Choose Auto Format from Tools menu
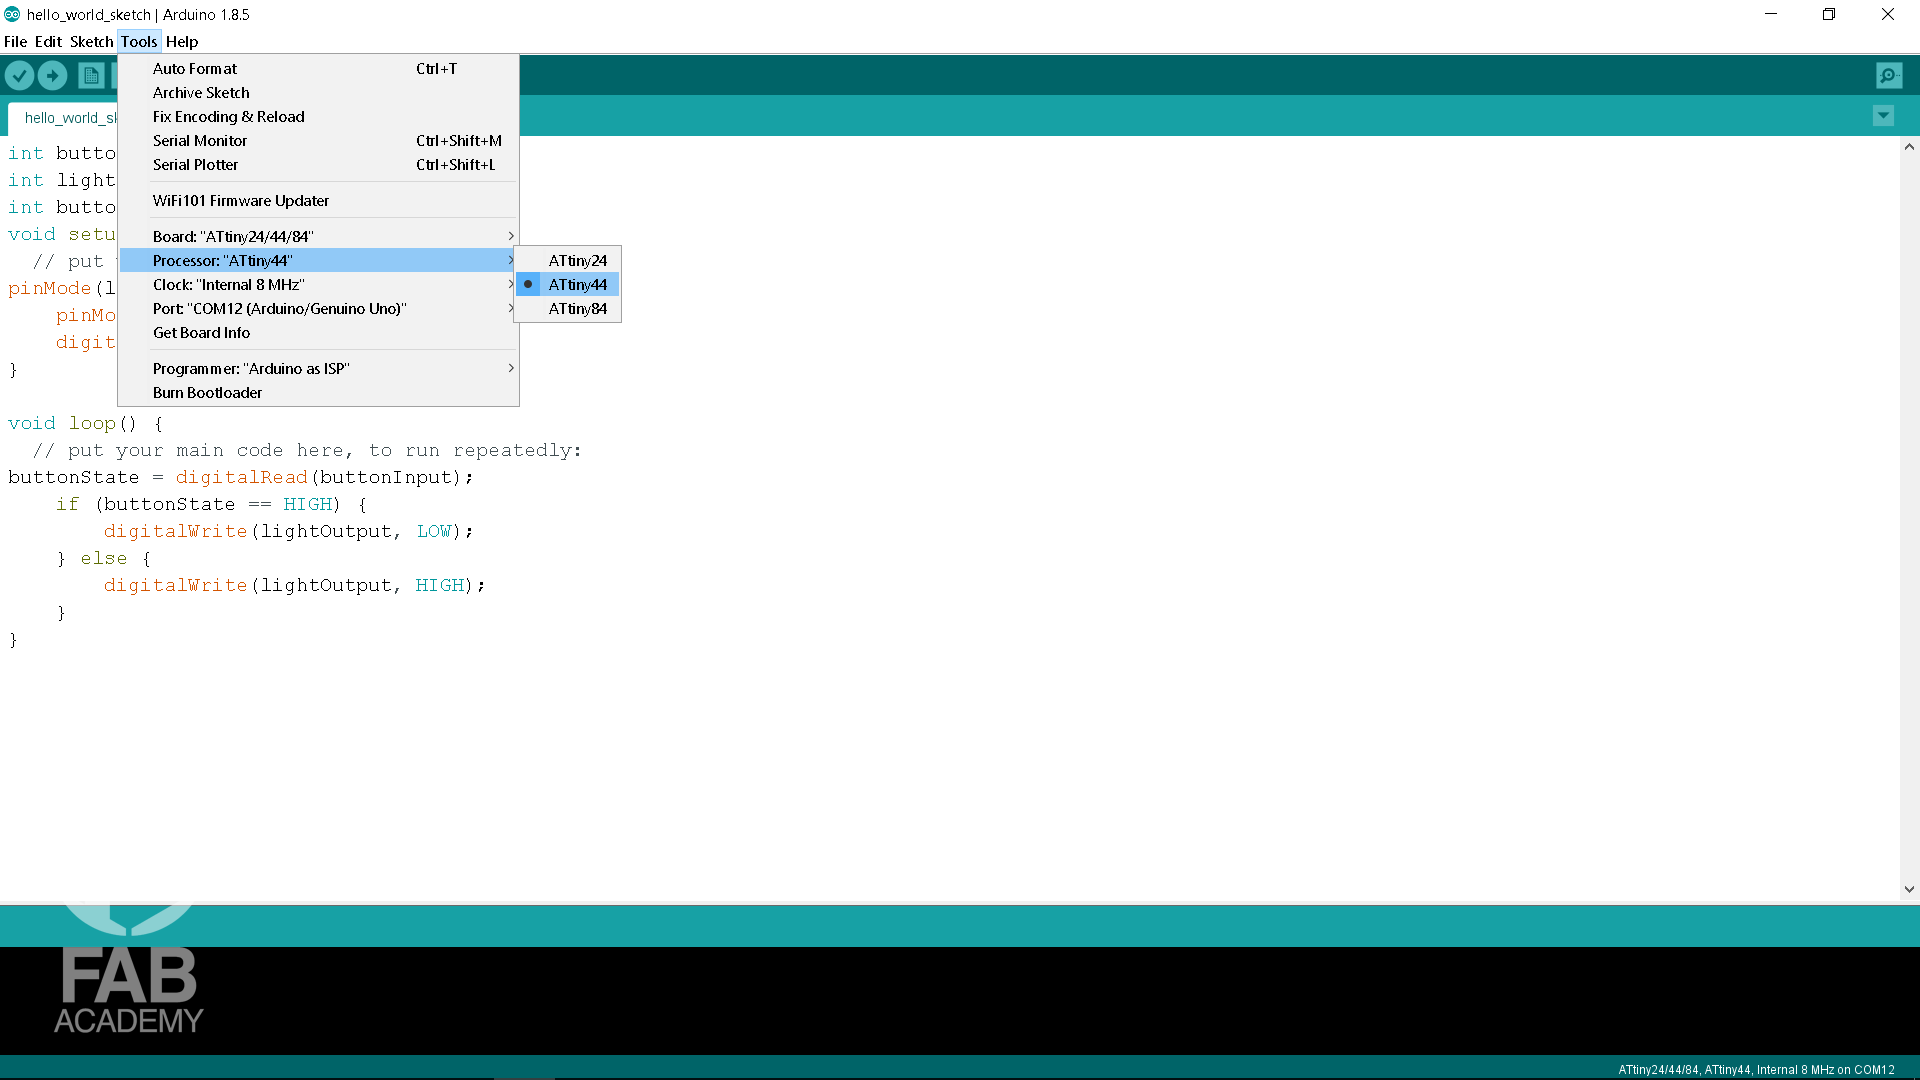1920x1080 pixels. point(318,68)
